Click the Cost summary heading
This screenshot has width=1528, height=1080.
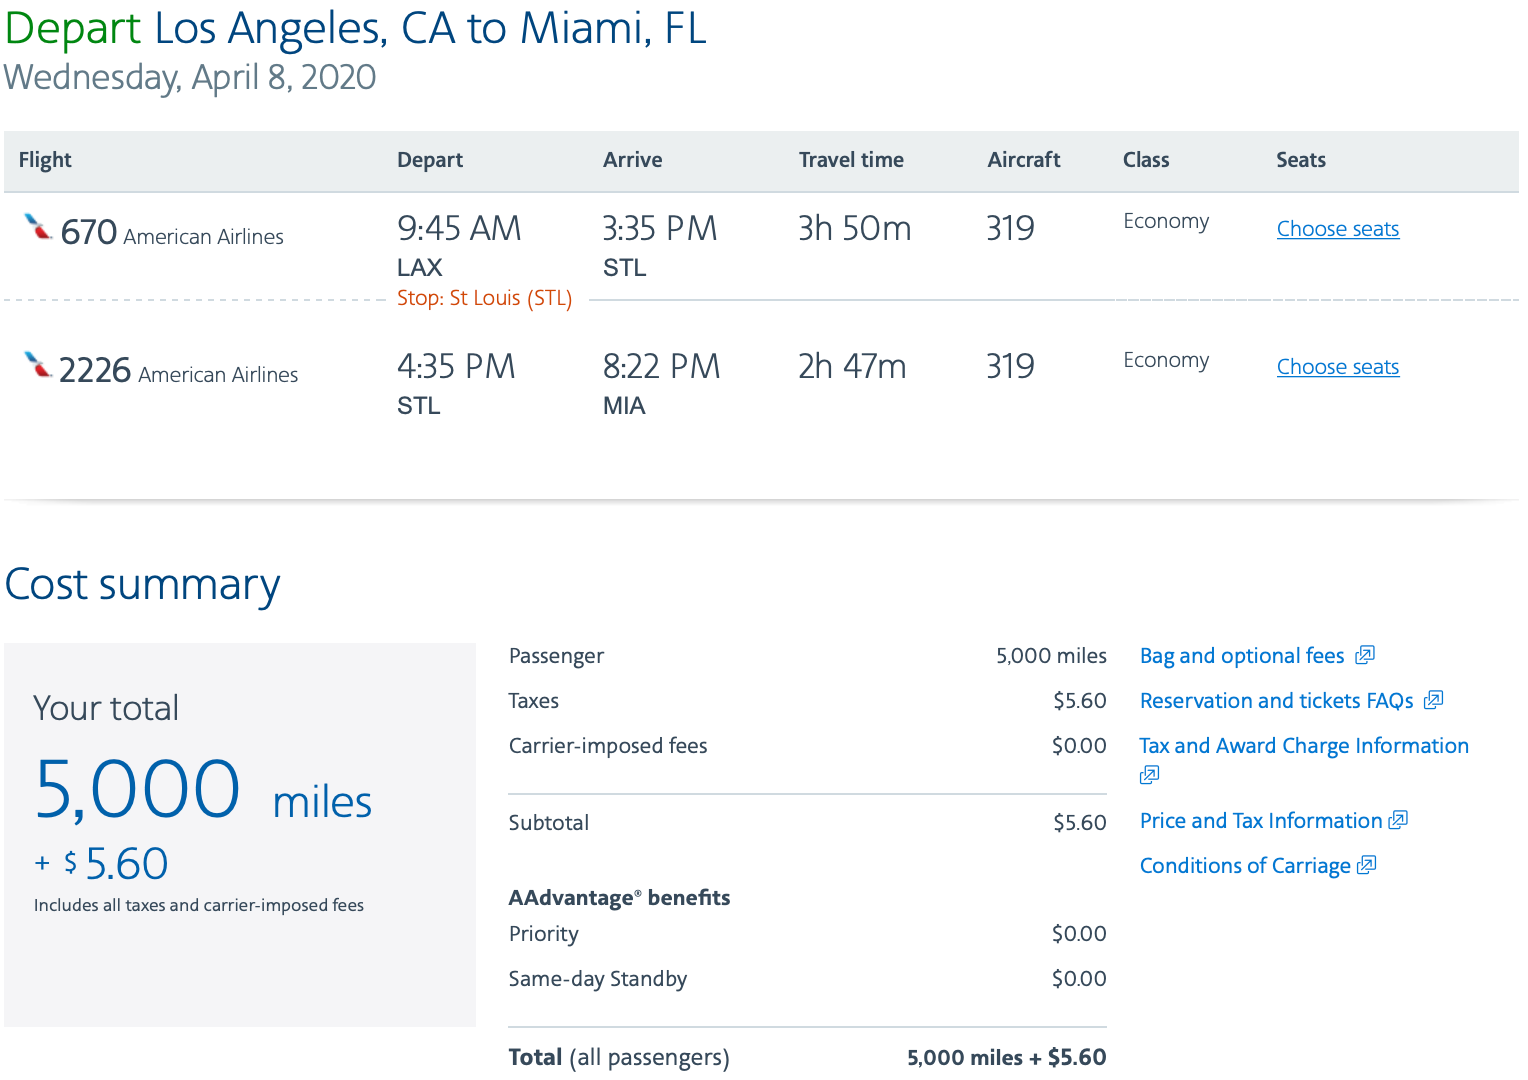[142, 585]
